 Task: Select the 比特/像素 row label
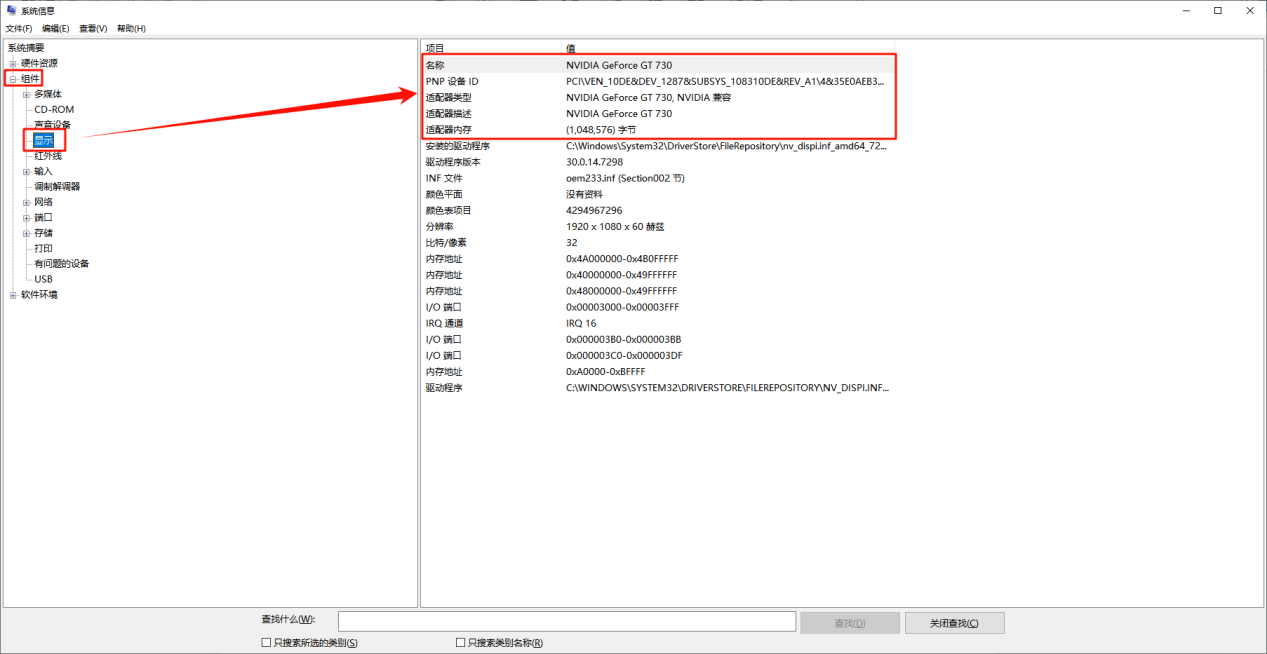(x=446, y=242)
